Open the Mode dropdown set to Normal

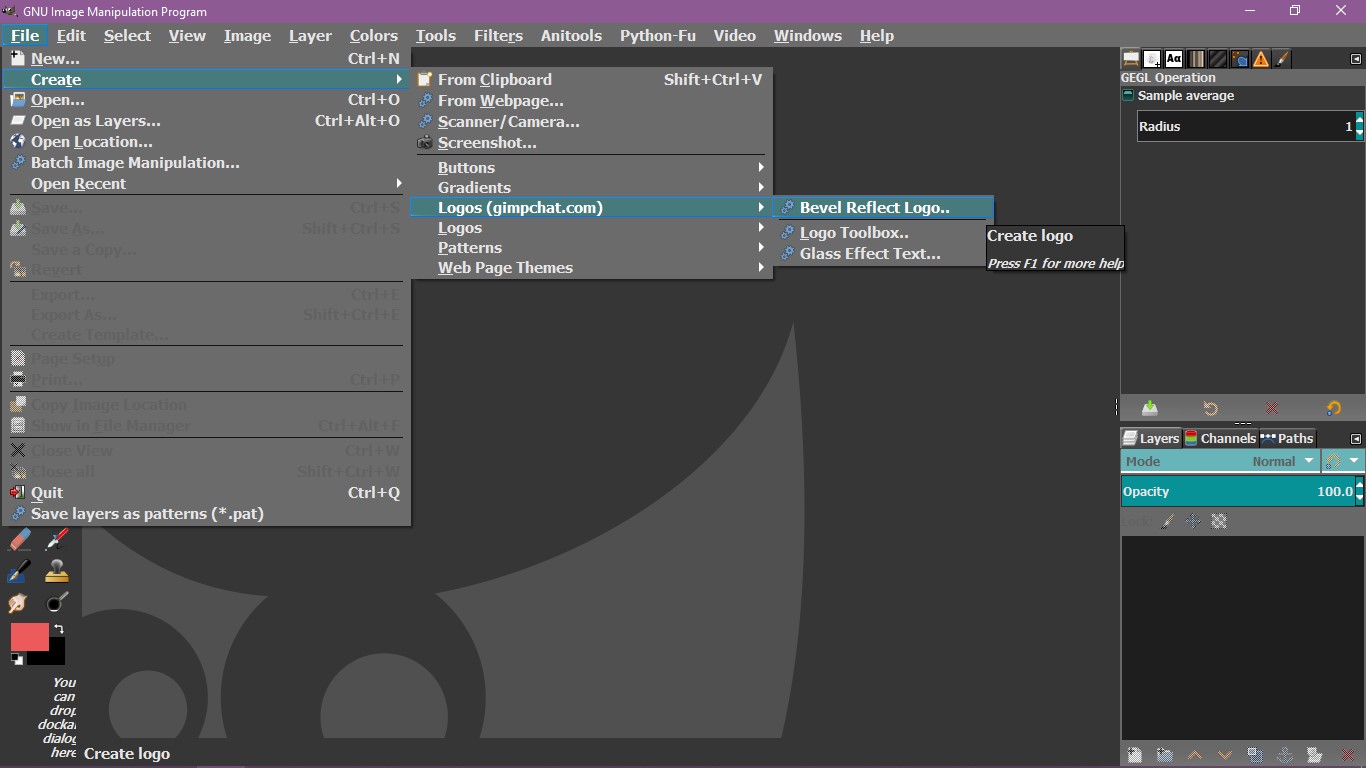[x=1220, y=461]
